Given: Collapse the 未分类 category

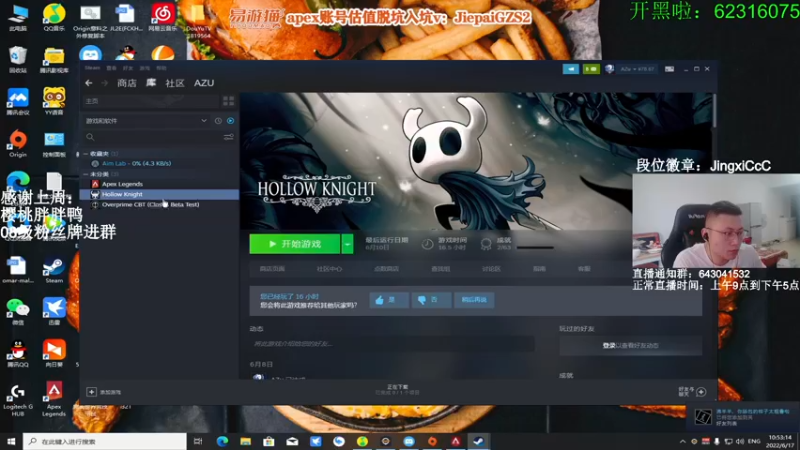Looking at the screenshot, I should [x=86, y=174].
